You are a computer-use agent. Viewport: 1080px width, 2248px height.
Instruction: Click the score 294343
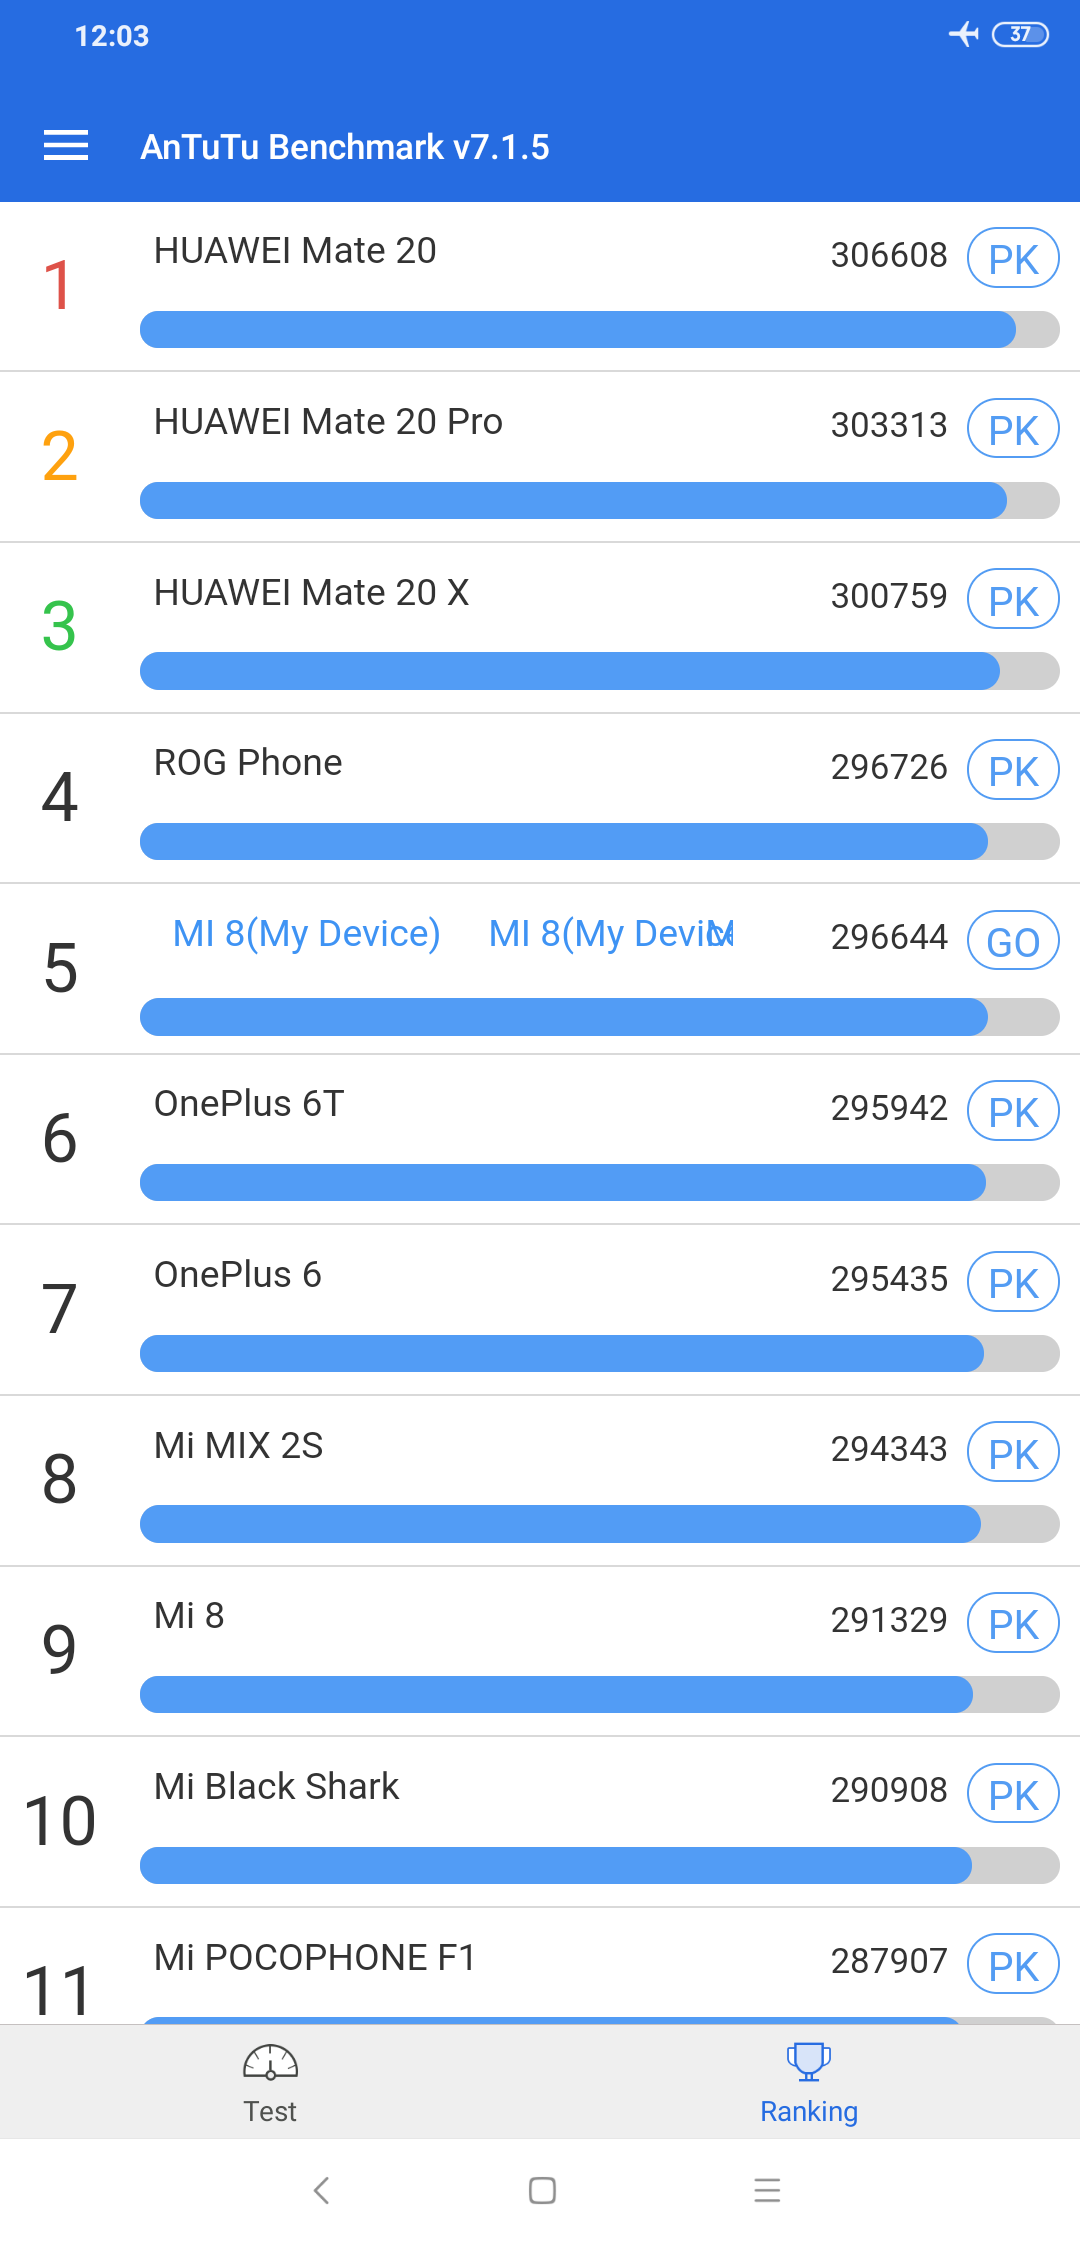click(x=889, y=1449)
